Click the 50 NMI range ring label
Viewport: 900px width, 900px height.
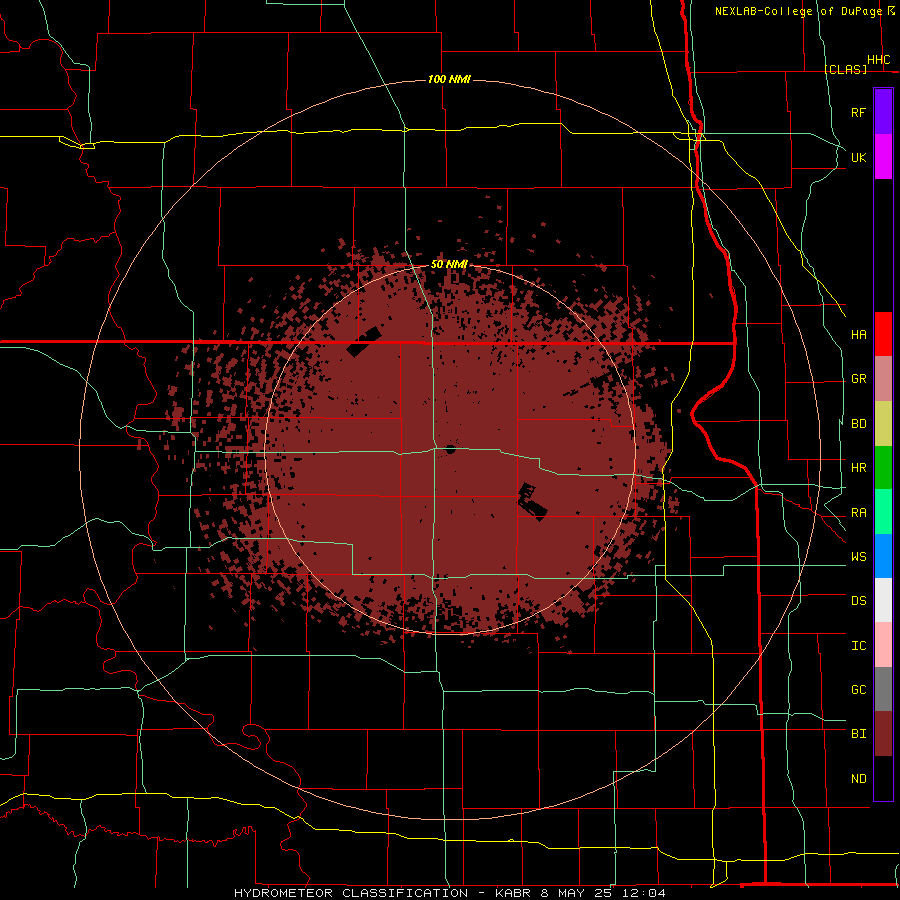coord(449,264)
